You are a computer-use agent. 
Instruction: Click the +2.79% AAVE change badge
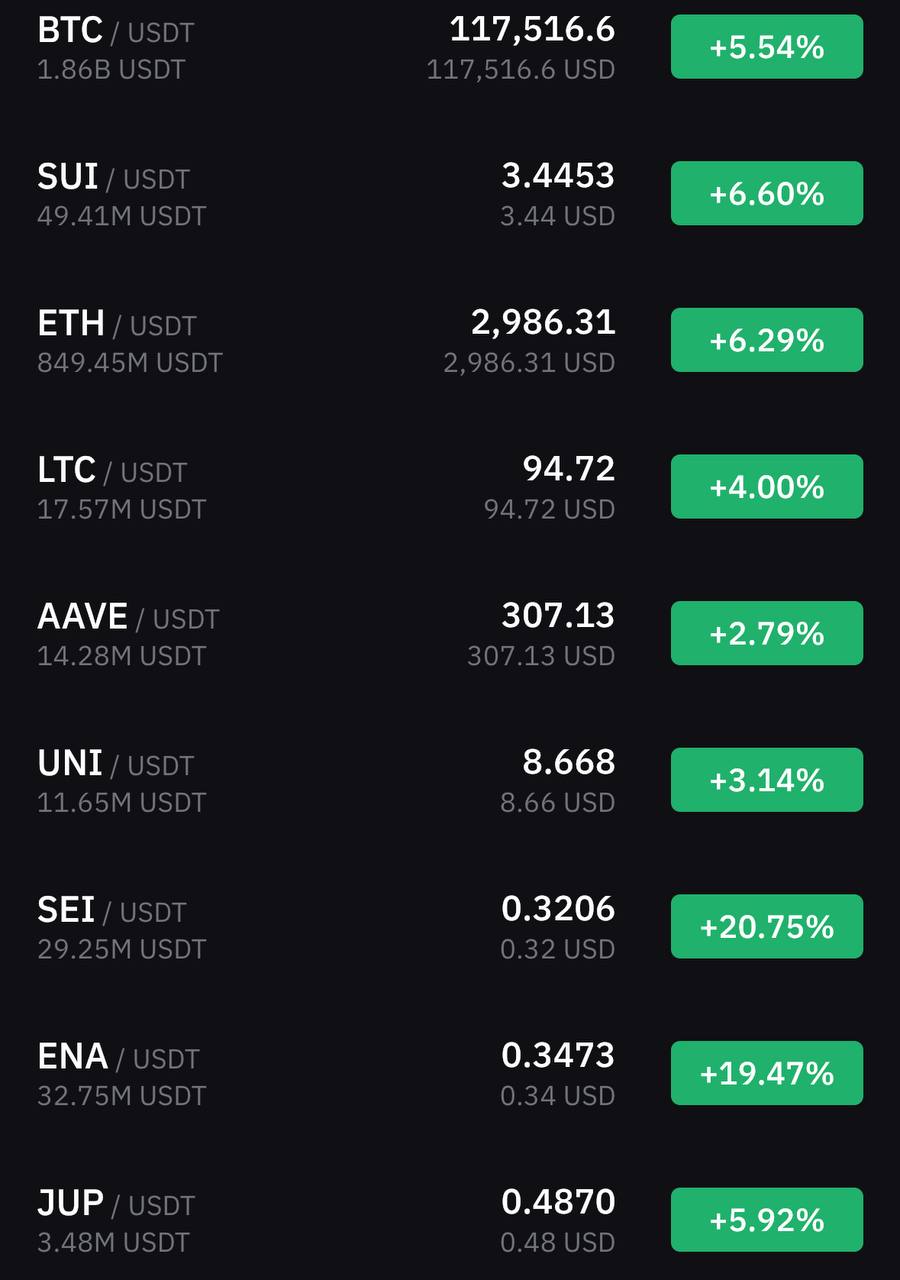pyautogui.click(x=767, y=633)
